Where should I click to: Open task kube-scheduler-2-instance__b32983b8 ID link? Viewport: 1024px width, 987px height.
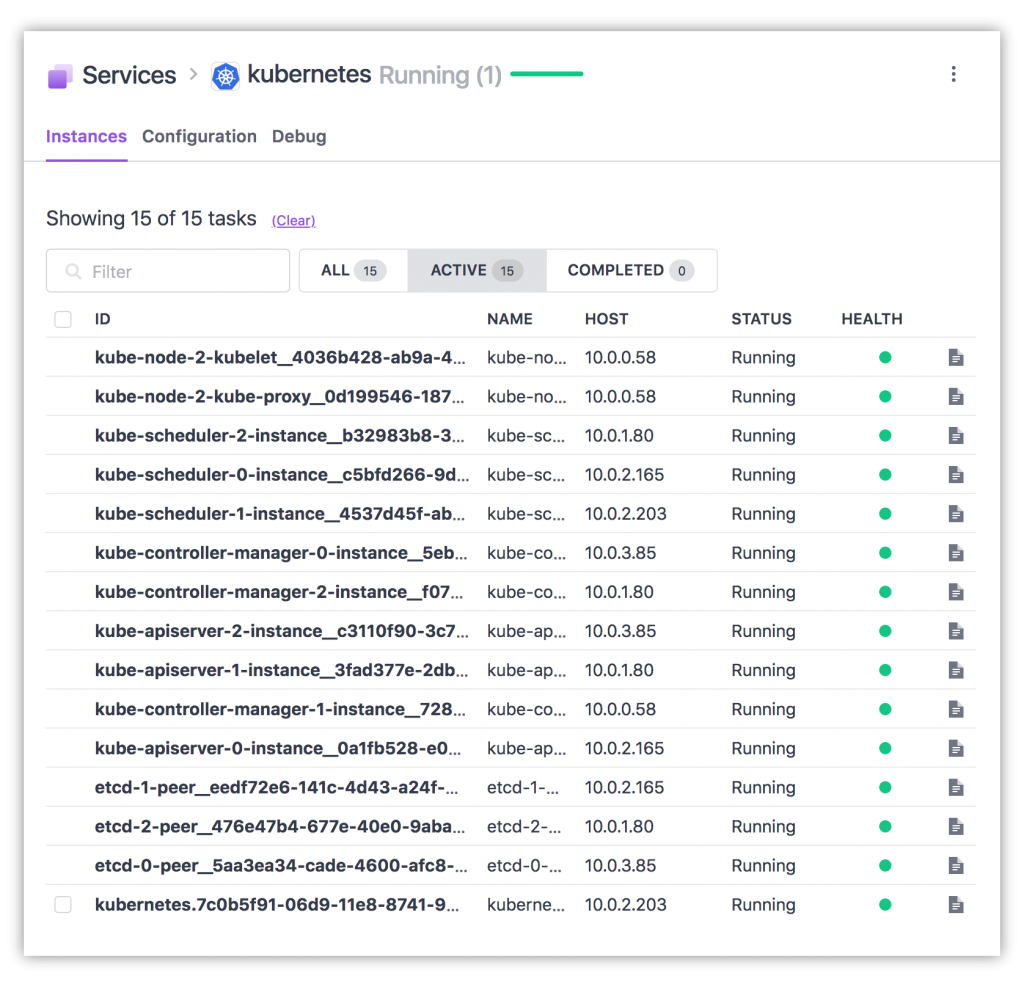[x=280, y=436]
